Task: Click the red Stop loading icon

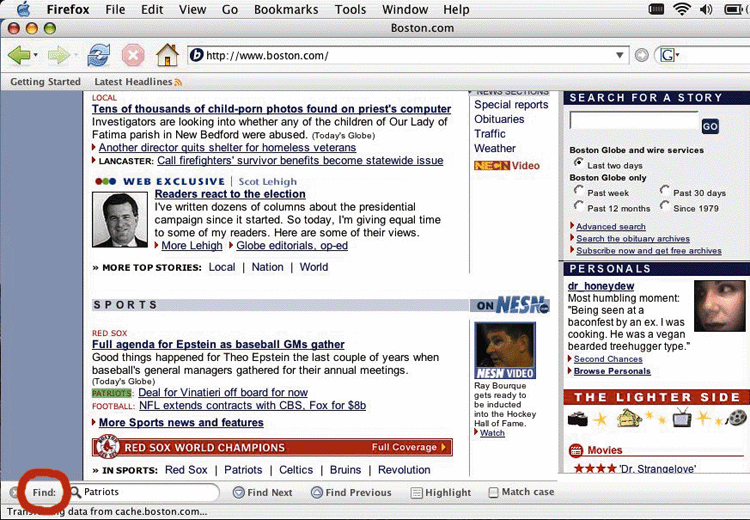Action: pos(133,55)
